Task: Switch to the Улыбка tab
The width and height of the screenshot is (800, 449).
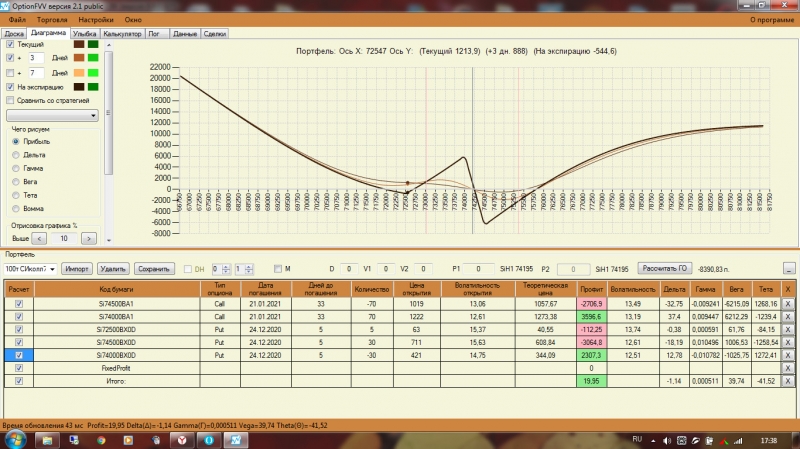Action: [x=84, y=34]
